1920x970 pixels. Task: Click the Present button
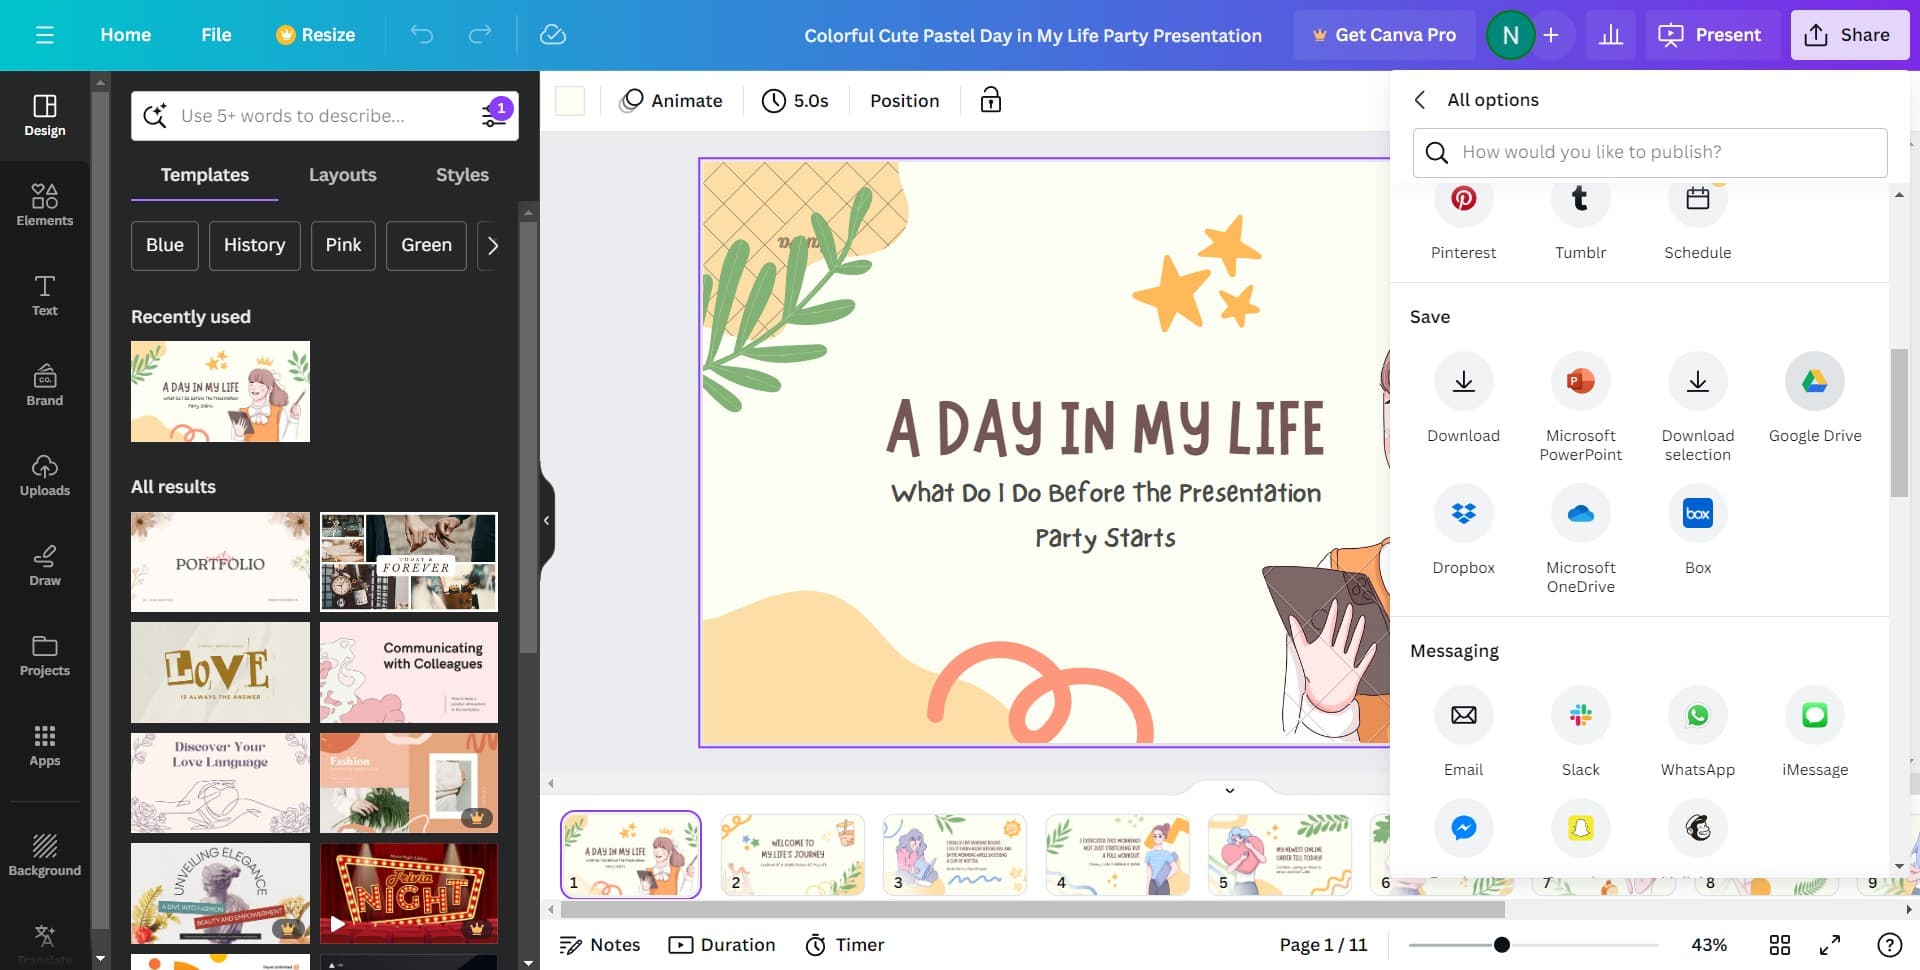[x=1711, y=35]
